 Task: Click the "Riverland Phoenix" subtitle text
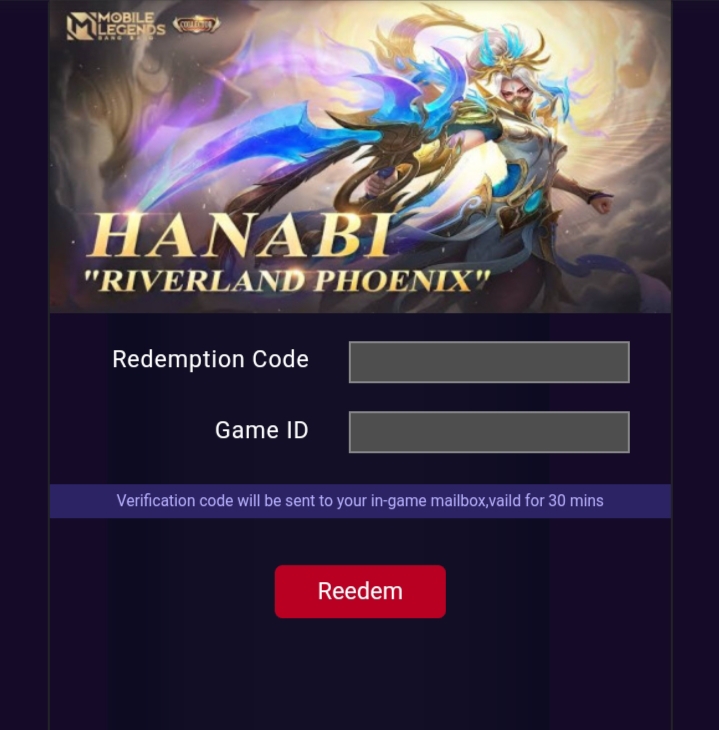pos(286,281)
